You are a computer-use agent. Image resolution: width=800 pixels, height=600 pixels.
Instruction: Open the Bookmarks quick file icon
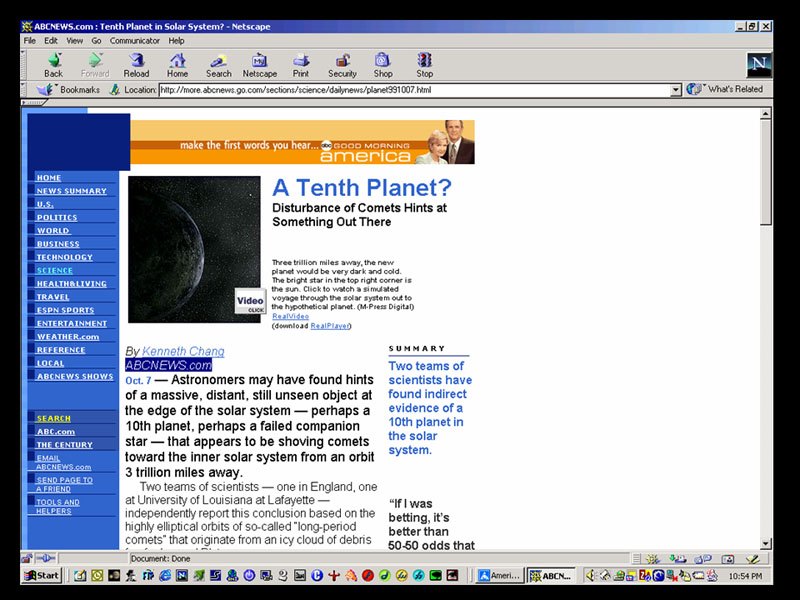(x=45, y=90)
